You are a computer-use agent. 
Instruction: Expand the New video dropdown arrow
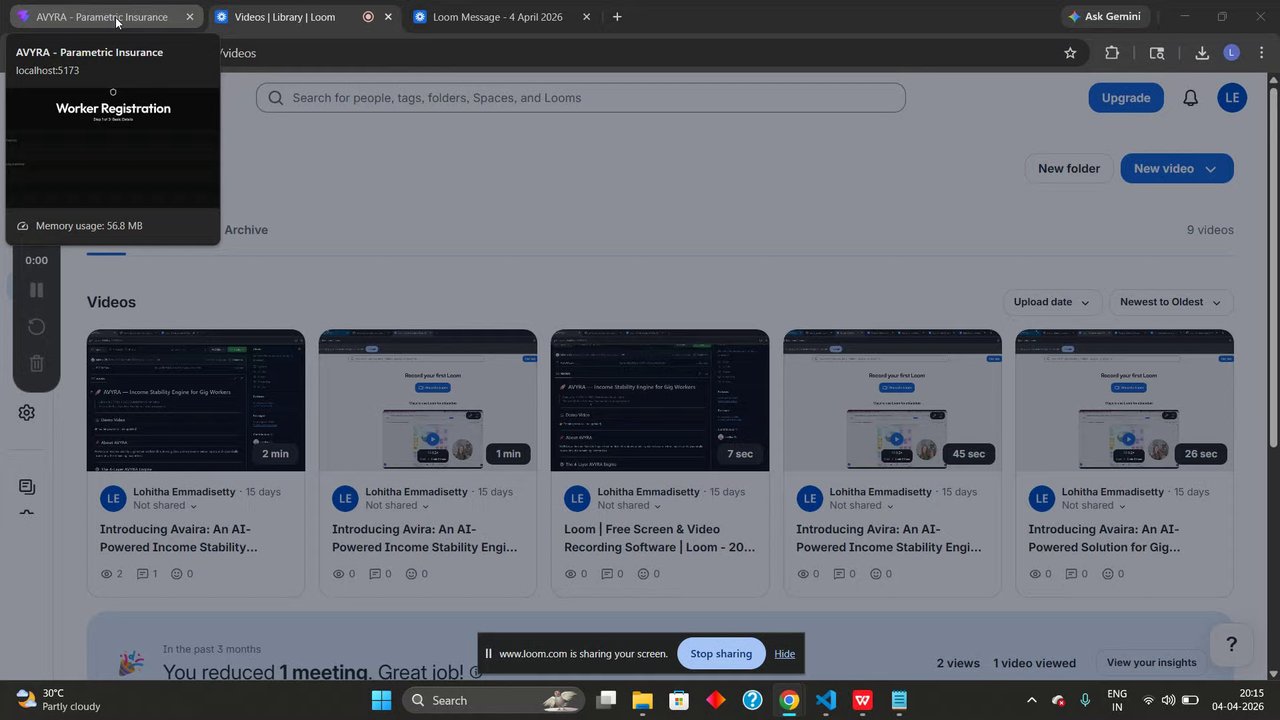tap(1210, 169)
